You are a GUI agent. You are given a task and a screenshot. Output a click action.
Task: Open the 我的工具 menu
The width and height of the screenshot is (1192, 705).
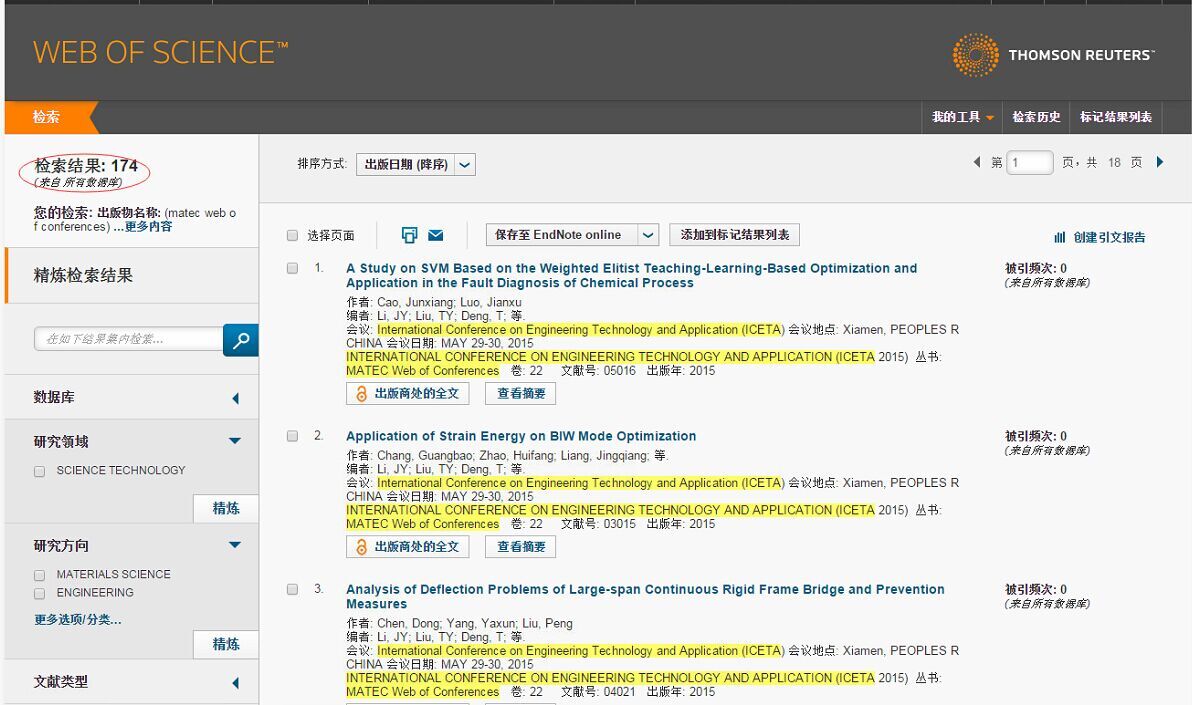pyautogui.click(x=962, y=117)
